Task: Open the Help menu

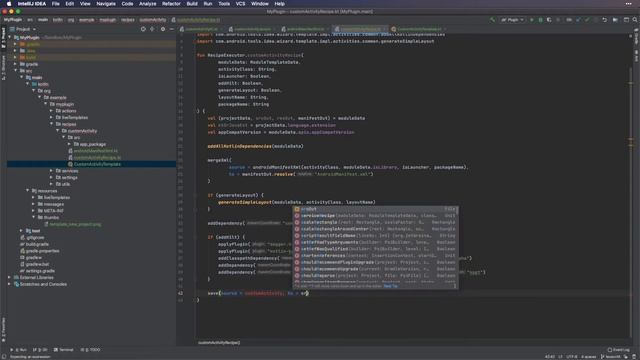Action: (279, 4)
